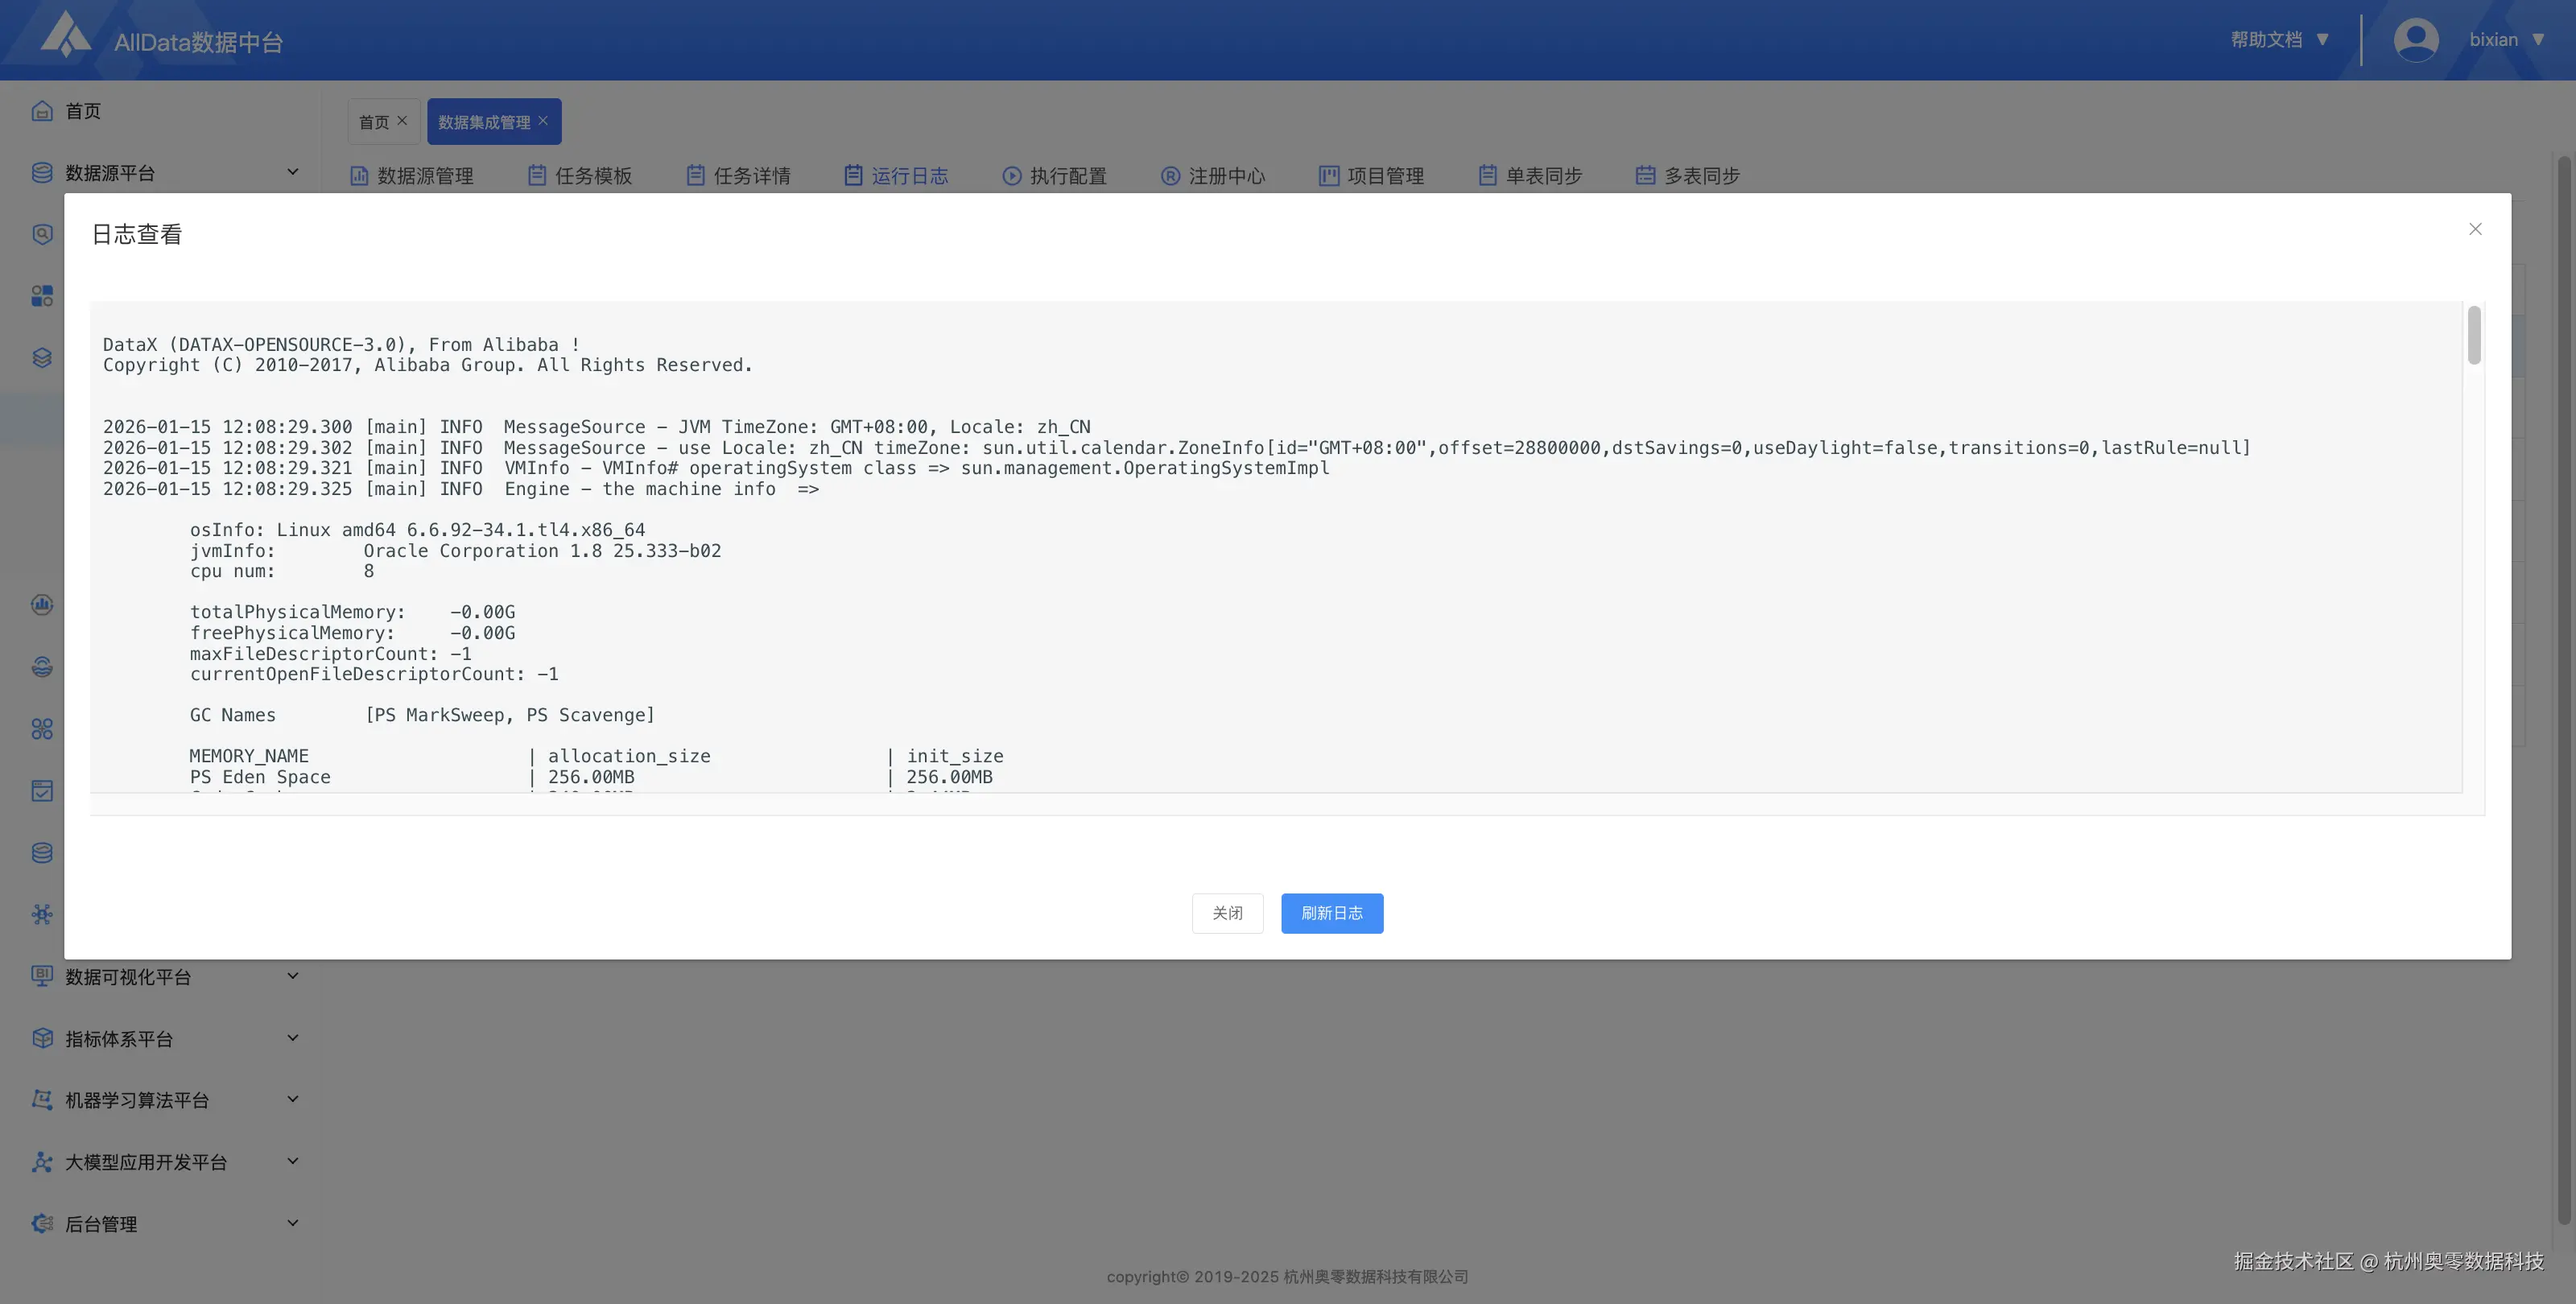The image size is (2576, 1304).
Task: Close the 日志查看 dialog with X
Action: pos(2475,229)
